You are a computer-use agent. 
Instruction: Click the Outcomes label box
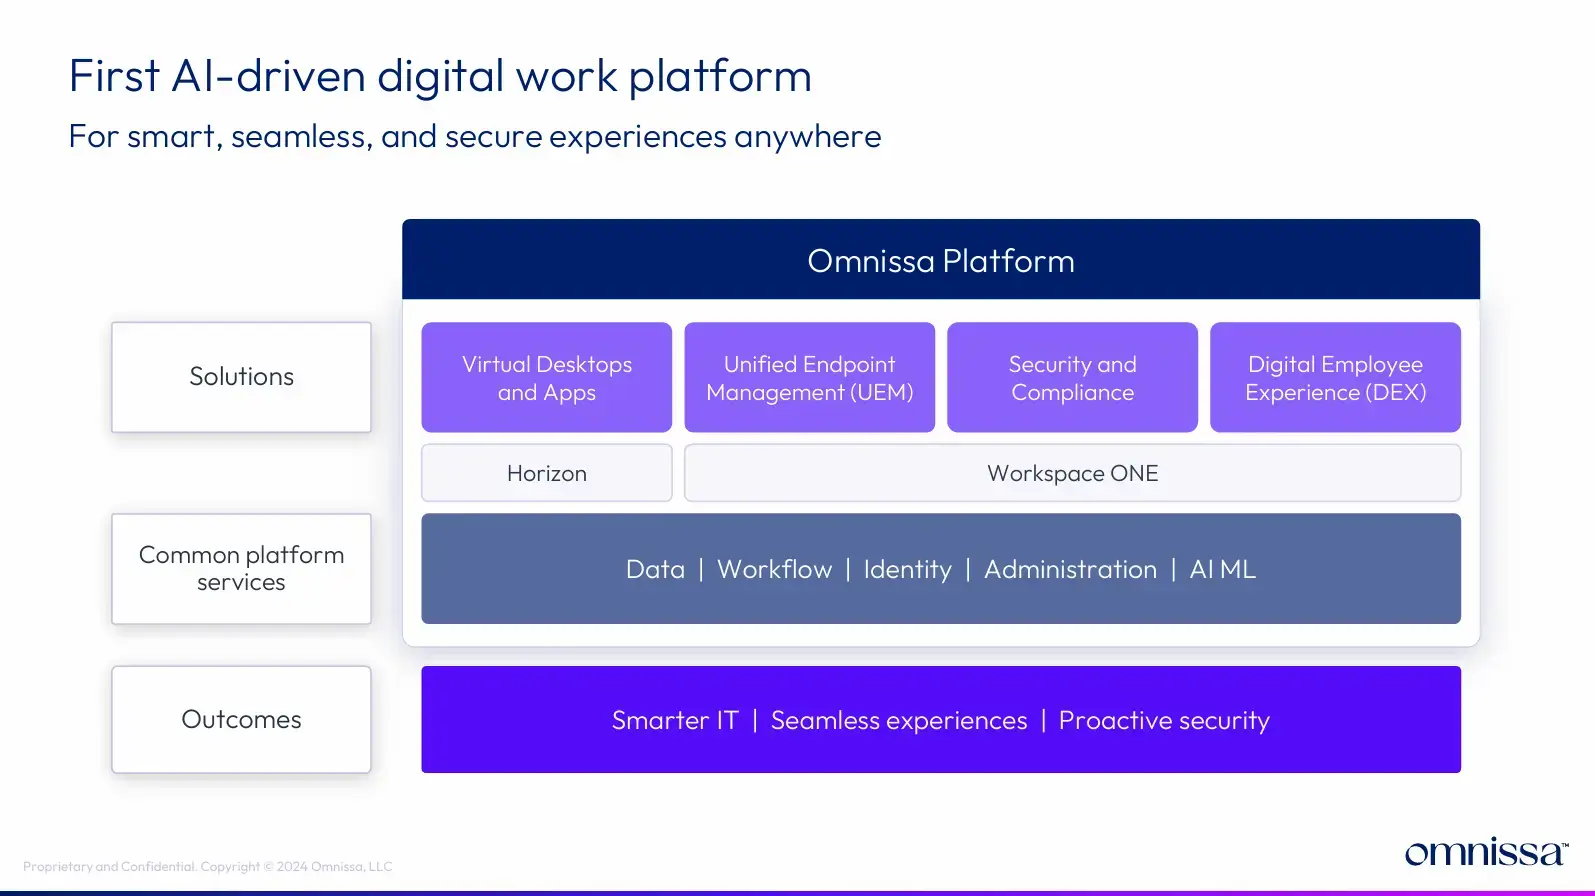(x=241, y=720)
